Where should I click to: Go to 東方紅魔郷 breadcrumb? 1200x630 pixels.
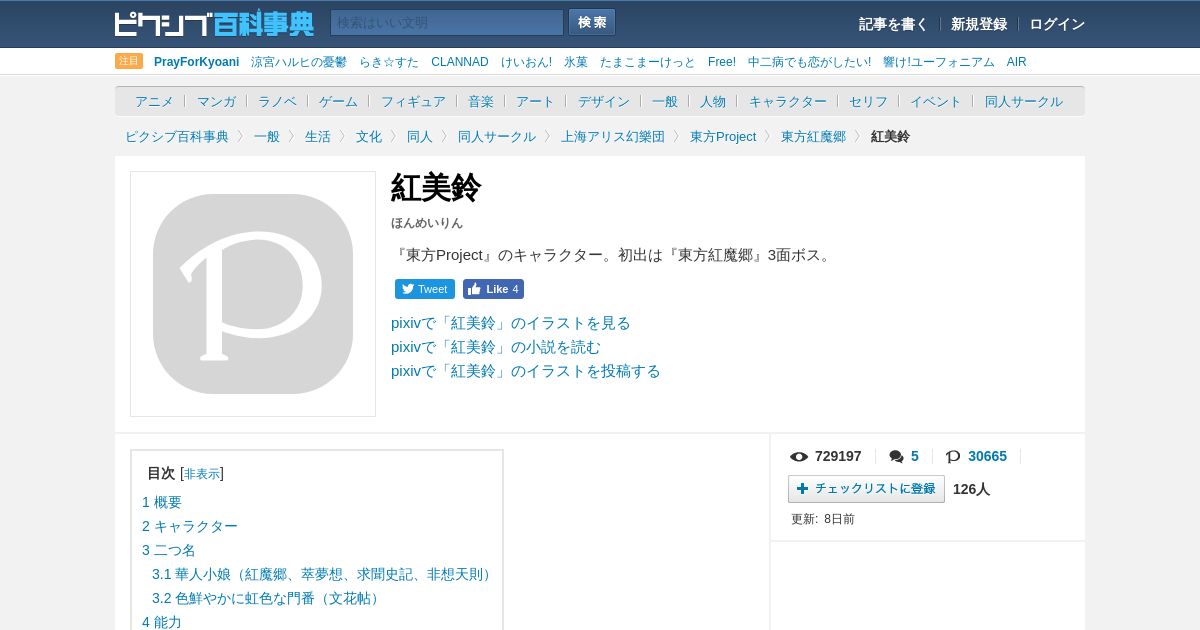point(813,136)
